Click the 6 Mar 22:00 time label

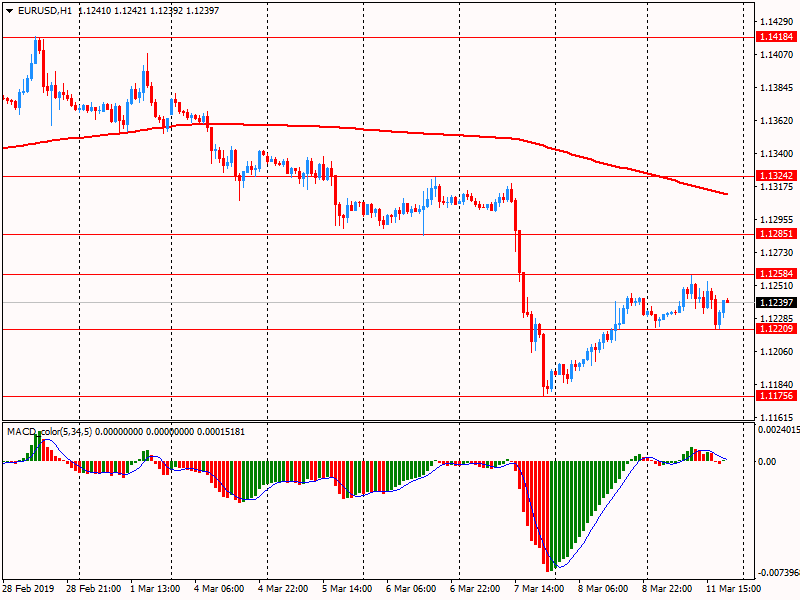(x=474, y=588)
